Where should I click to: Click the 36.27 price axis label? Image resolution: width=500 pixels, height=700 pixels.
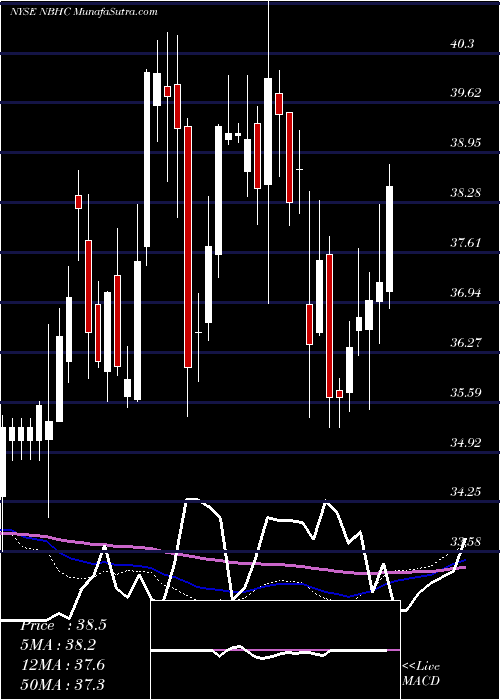[x=466, y=343]
